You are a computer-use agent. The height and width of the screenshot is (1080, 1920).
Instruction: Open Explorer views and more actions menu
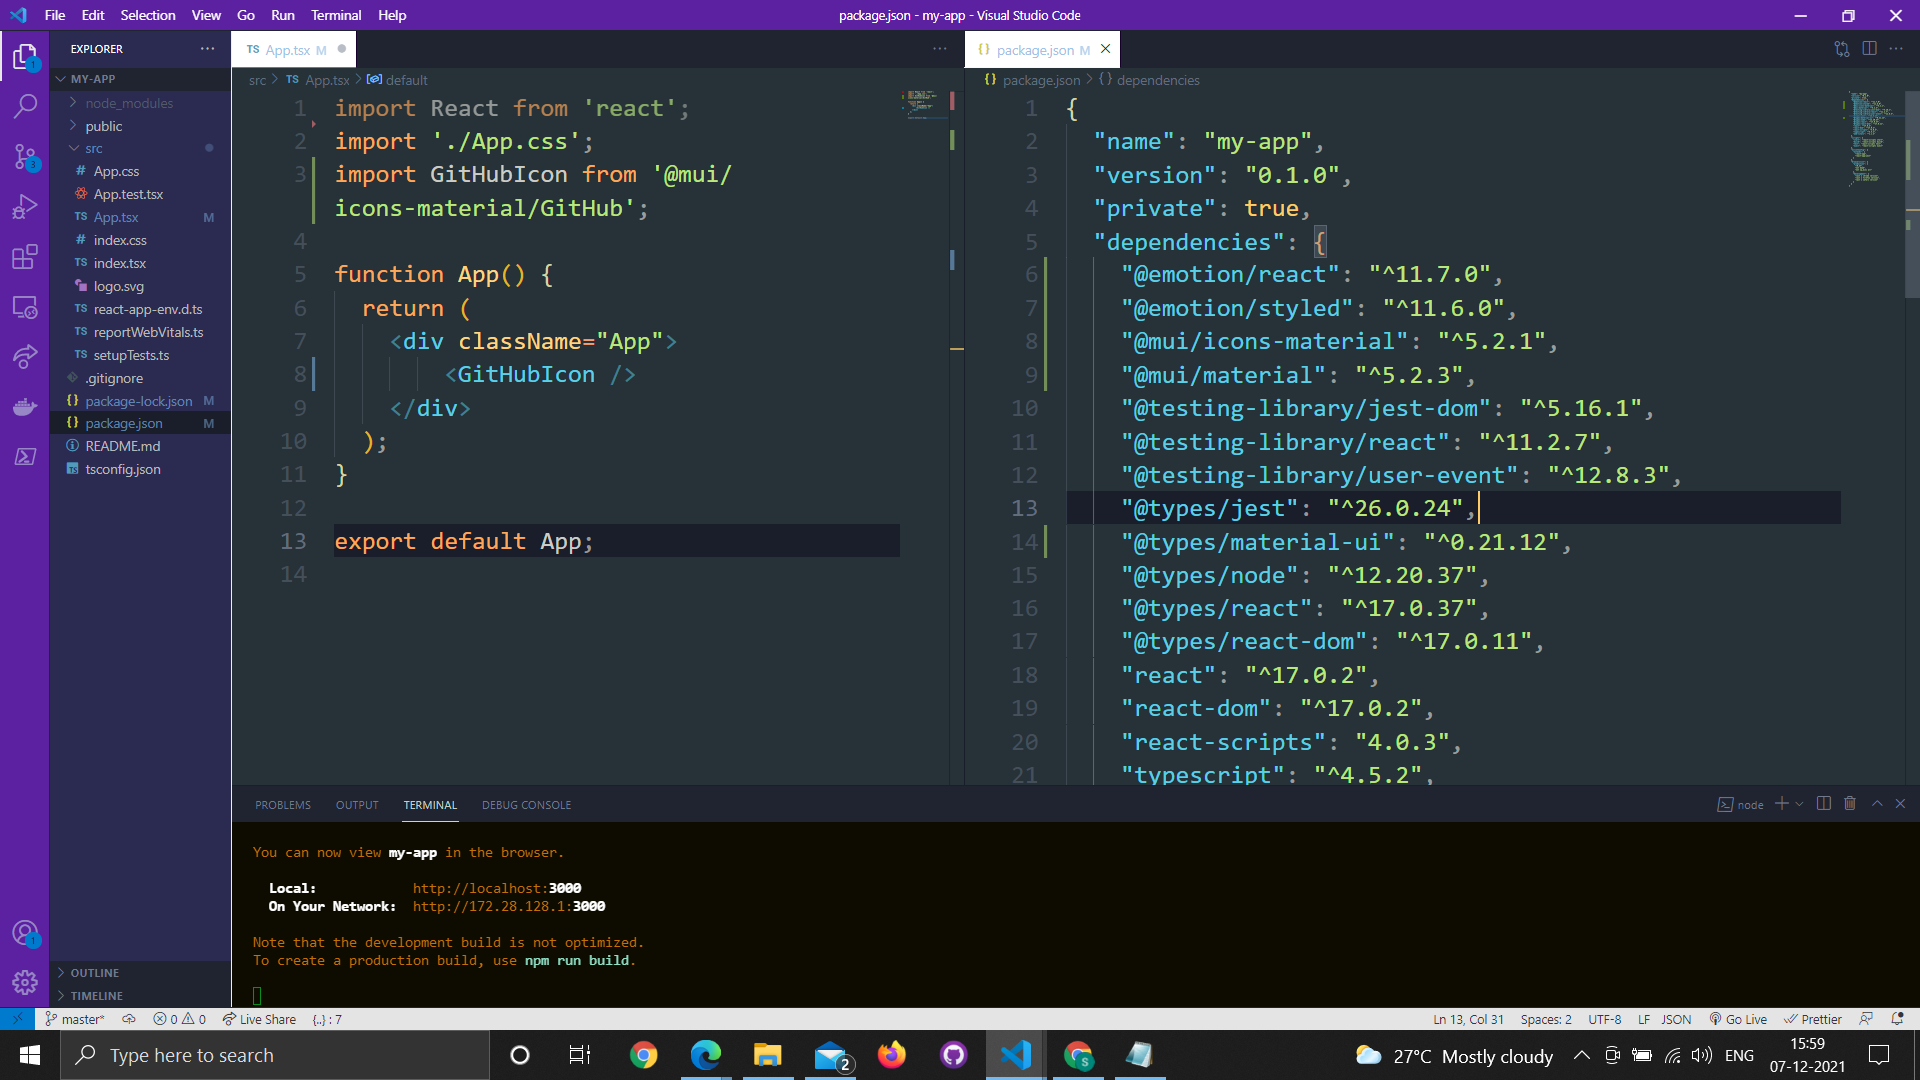pyautogui.click(x=207, y=48)
